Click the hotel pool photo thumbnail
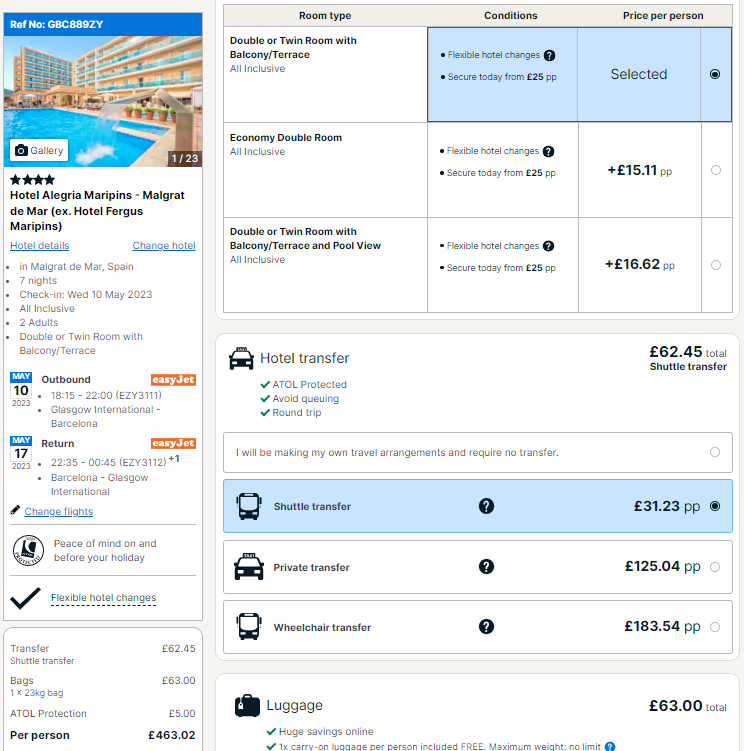Screen dimensions: 744x751 point(103,102)
